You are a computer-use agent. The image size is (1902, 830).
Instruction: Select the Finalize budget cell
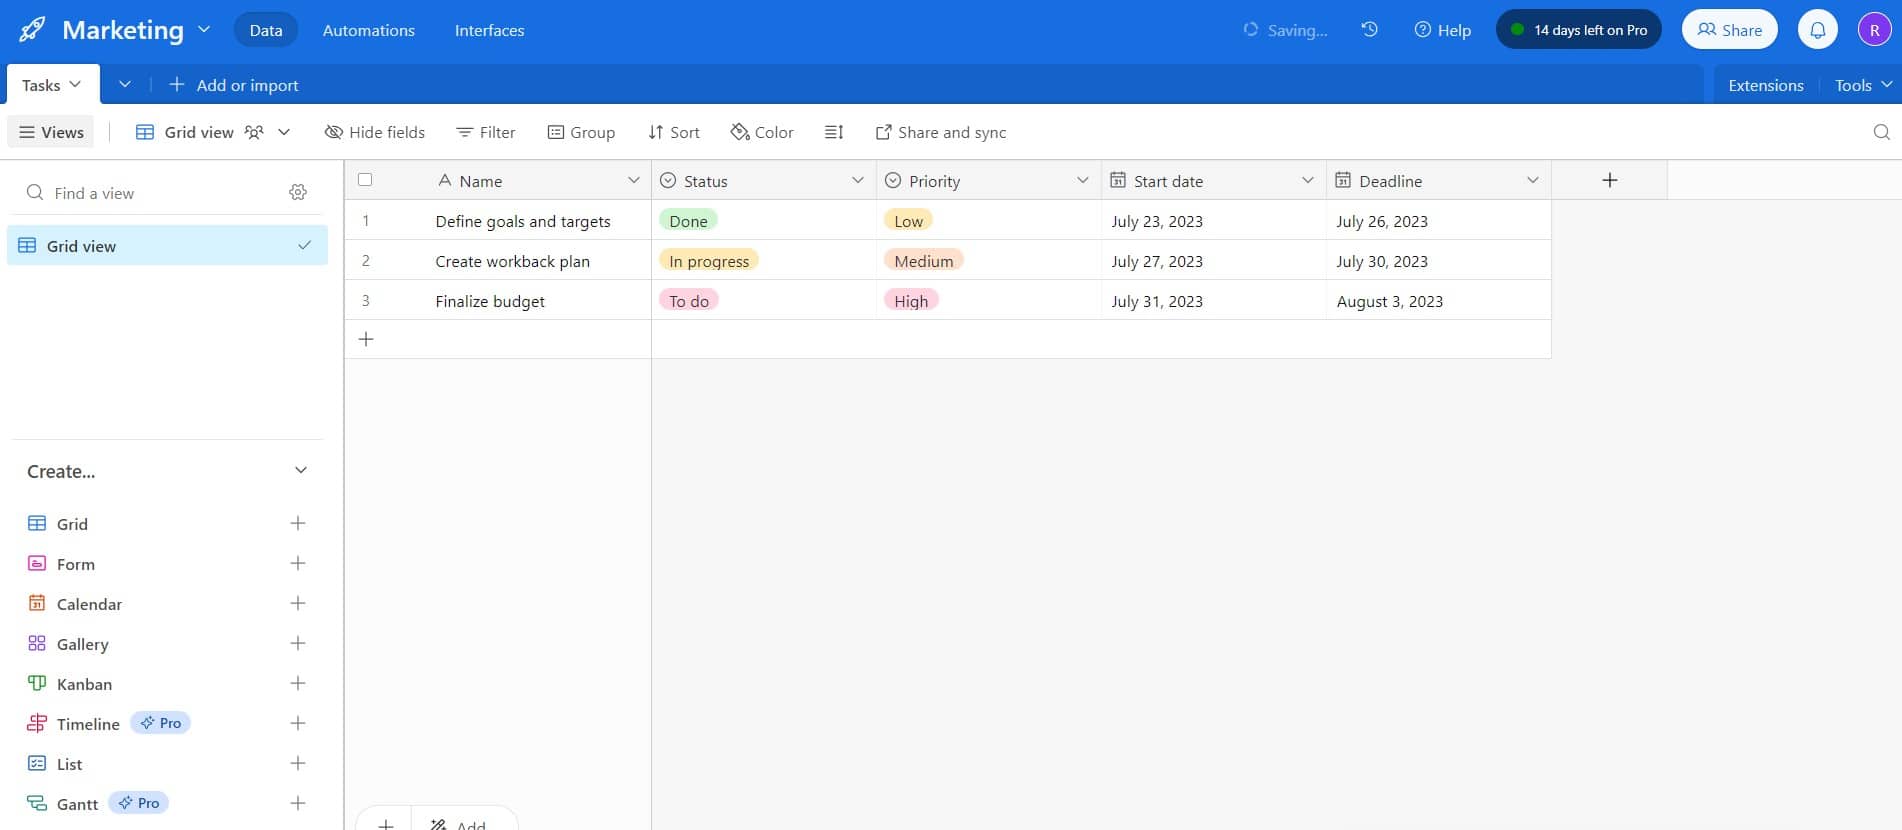(498, 300)
